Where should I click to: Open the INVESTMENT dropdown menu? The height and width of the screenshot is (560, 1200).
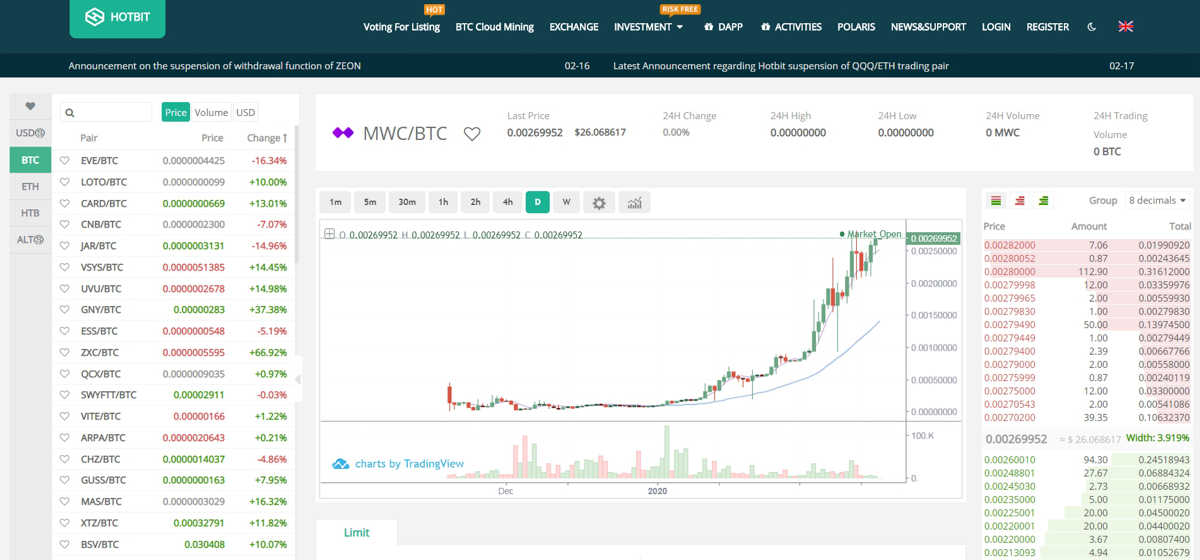tap(649, 27)
